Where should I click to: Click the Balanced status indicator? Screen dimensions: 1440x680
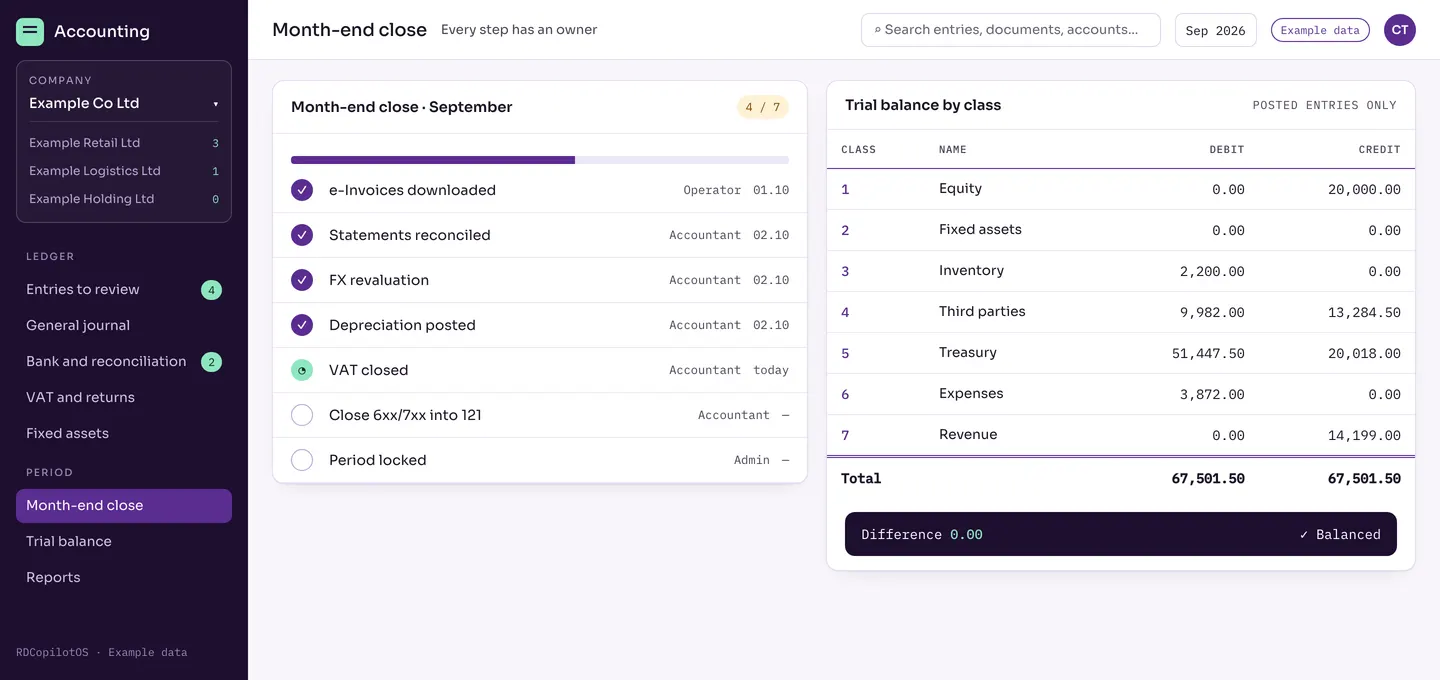tap(1340, 535)
